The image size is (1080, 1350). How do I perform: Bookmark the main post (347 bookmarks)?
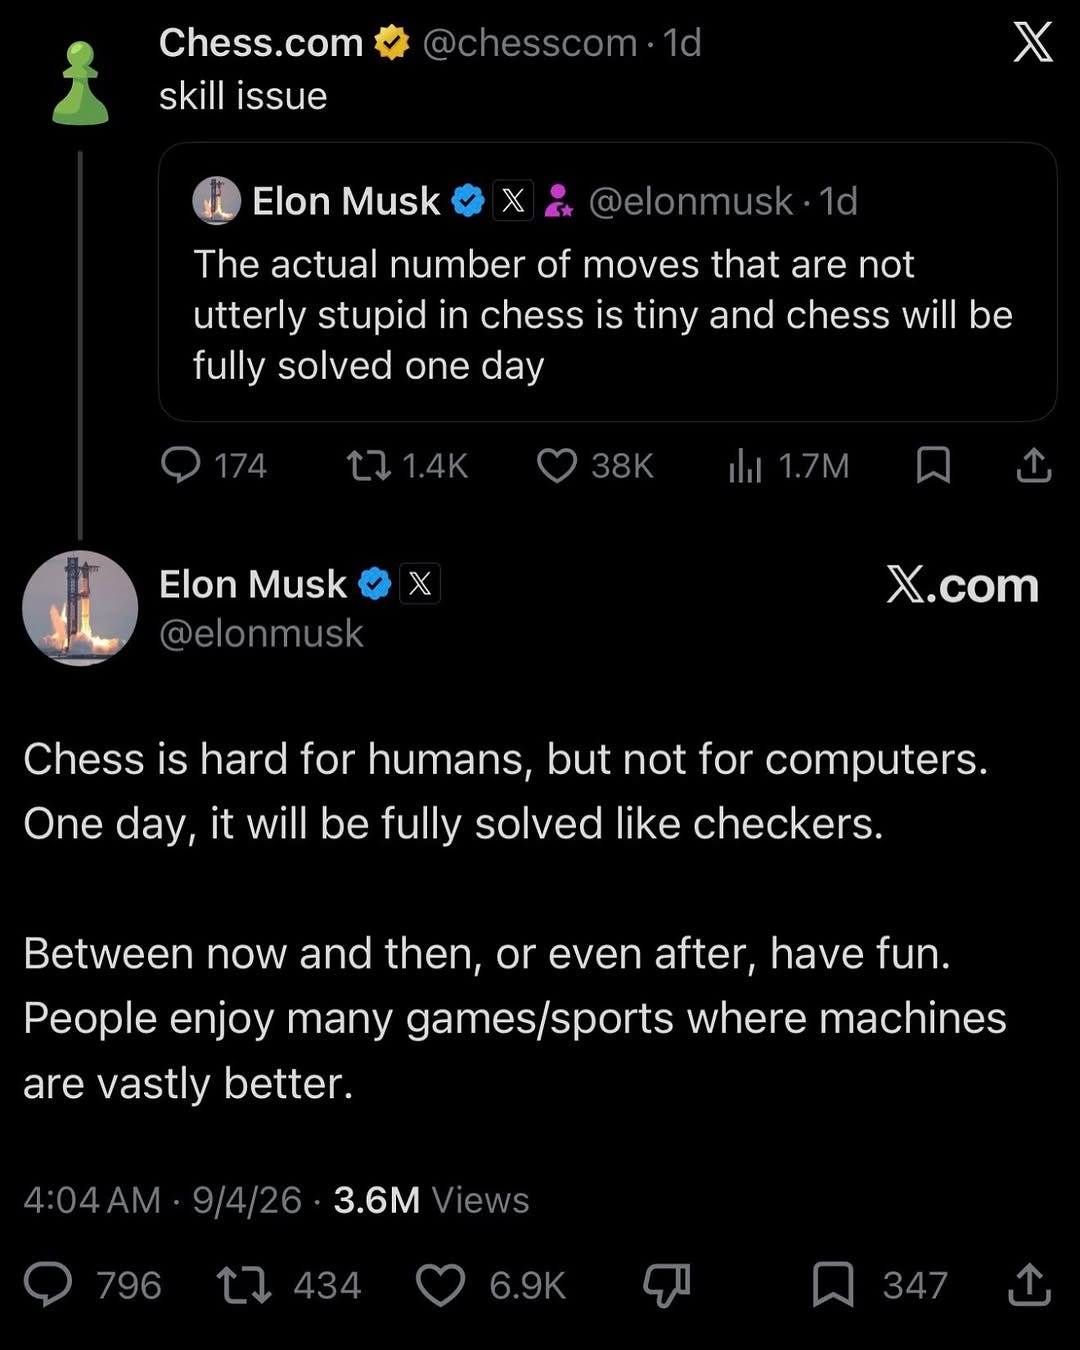pos(880,1285)
